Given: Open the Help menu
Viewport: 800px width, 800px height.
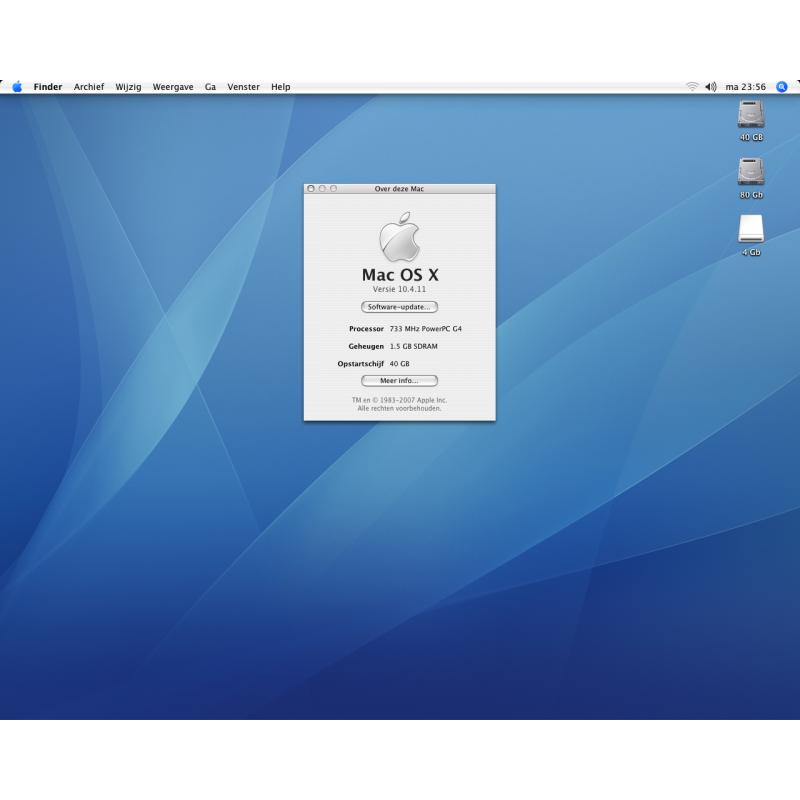Looking at the screenshot, I should click(x=281, y=87).
